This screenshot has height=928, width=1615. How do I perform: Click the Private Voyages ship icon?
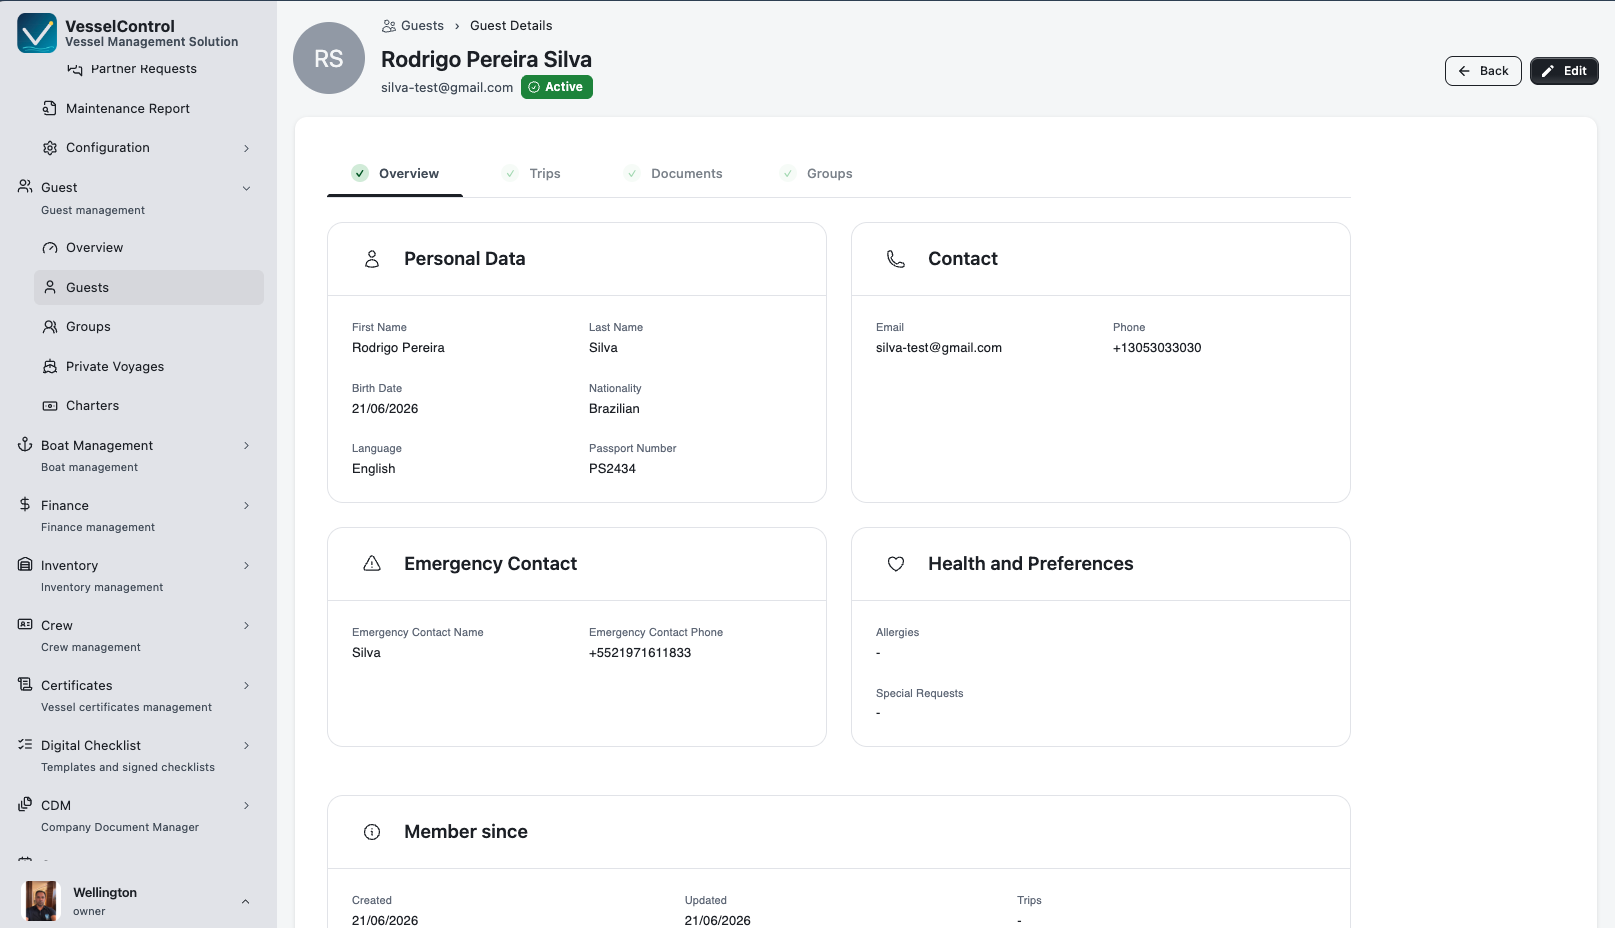(50, 367)
